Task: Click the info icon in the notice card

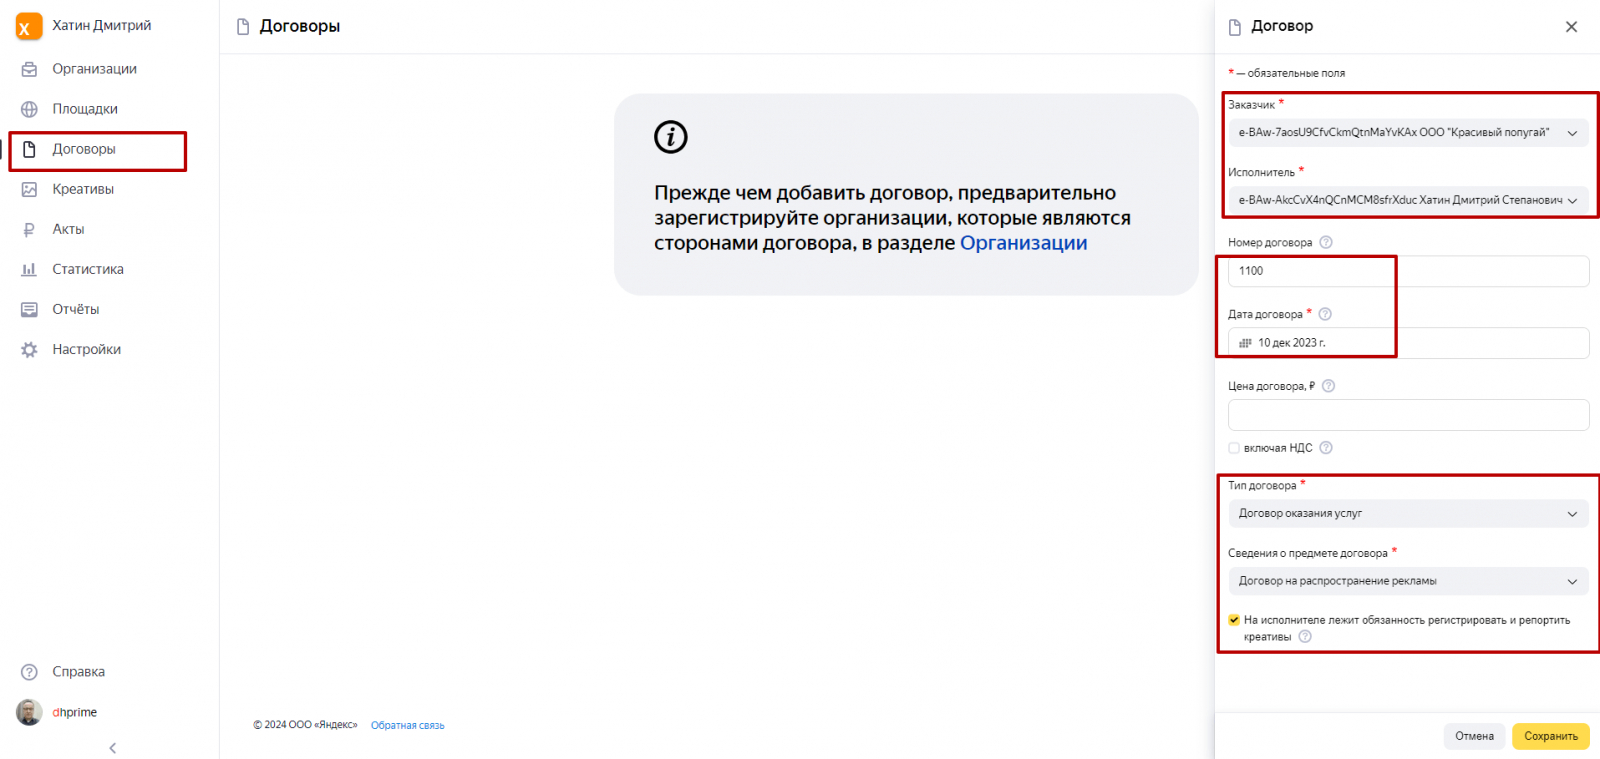Action: (671, 137)
